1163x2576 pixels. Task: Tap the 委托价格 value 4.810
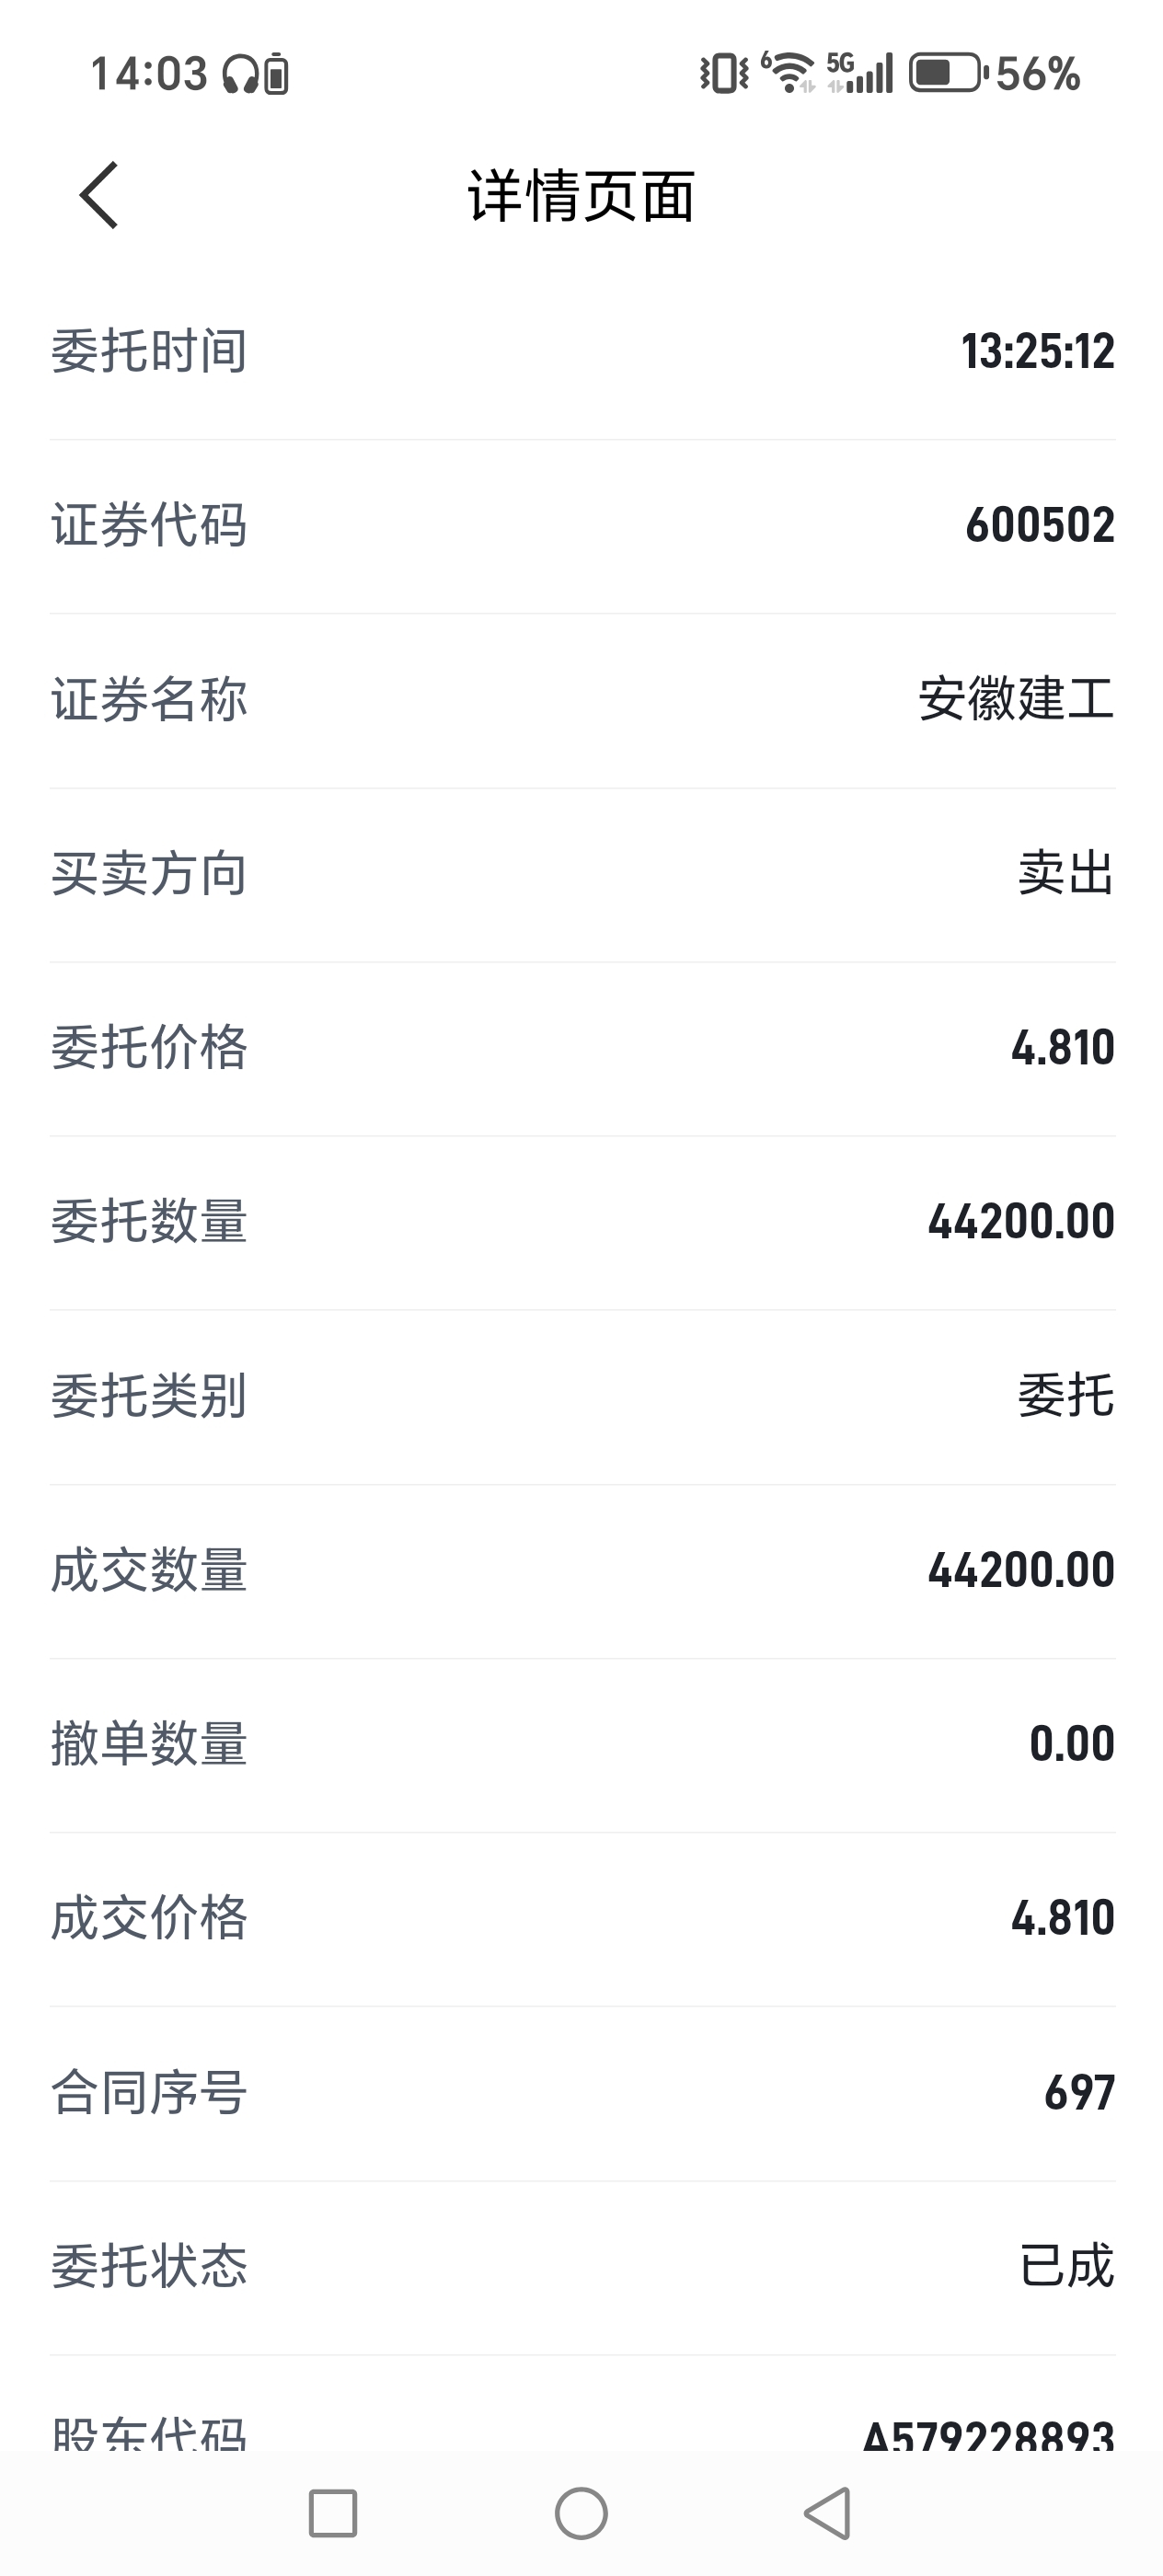[x=1063, y=1048]
